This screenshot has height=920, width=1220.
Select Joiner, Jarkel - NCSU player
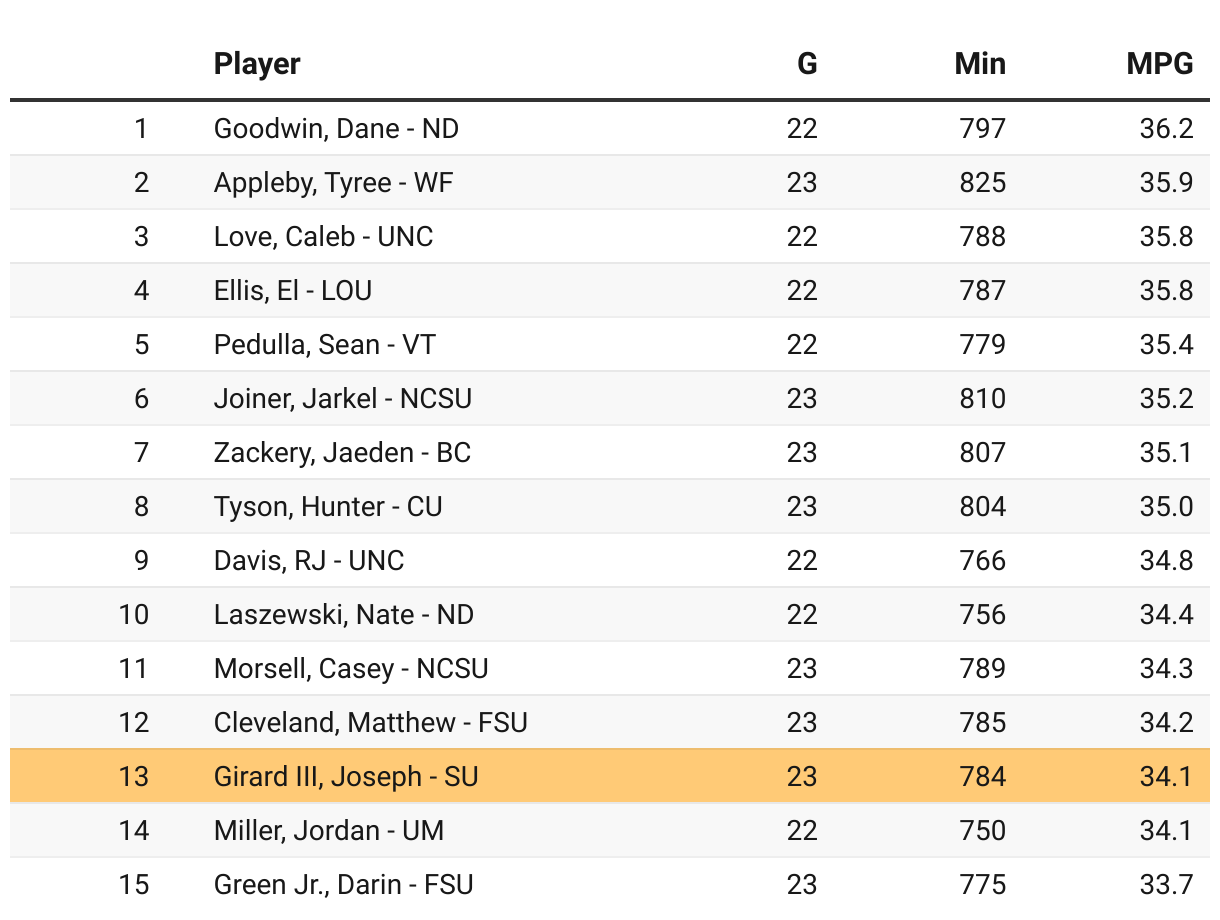343,398
